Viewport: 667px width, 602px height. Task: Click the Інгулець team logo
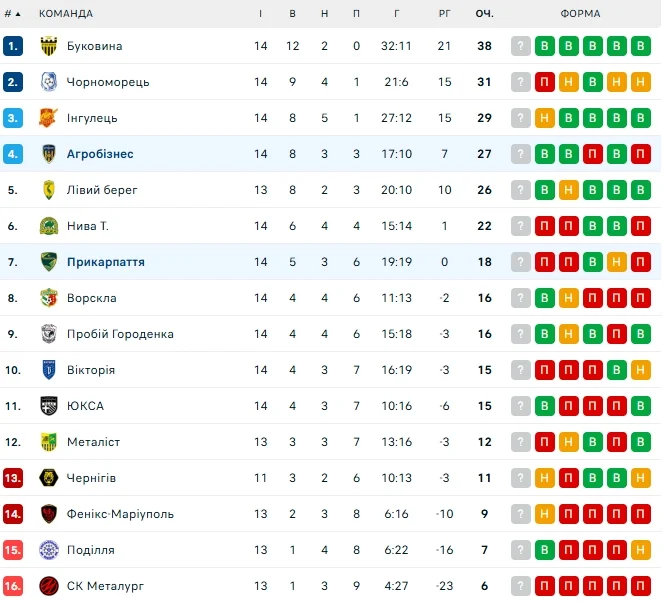click(x=48, y=118)
